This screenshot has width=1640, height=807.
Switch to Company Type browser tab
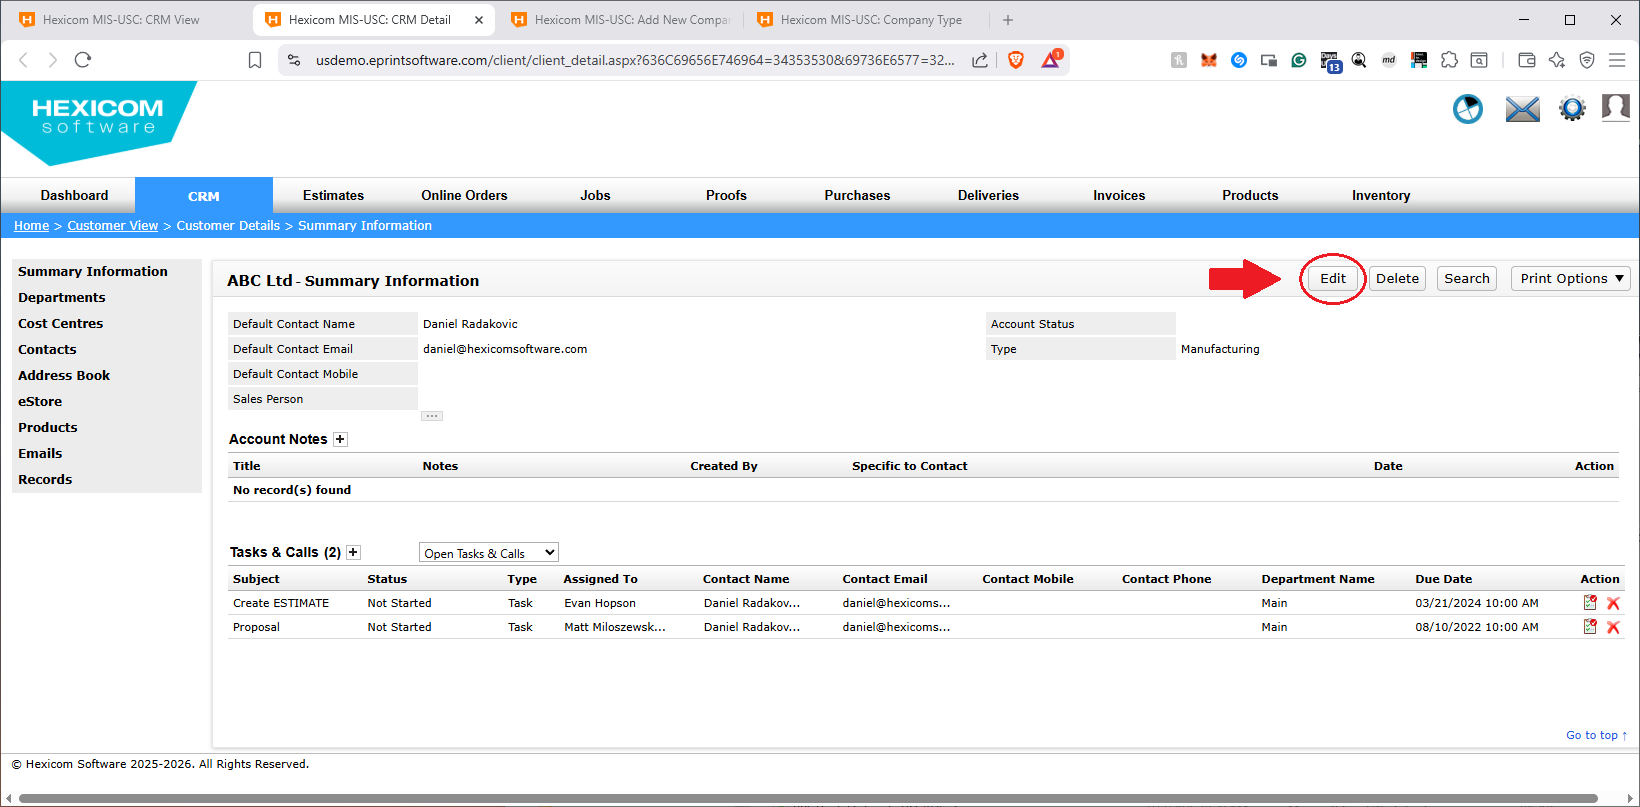pyautogui.click(x=866, y=20)
